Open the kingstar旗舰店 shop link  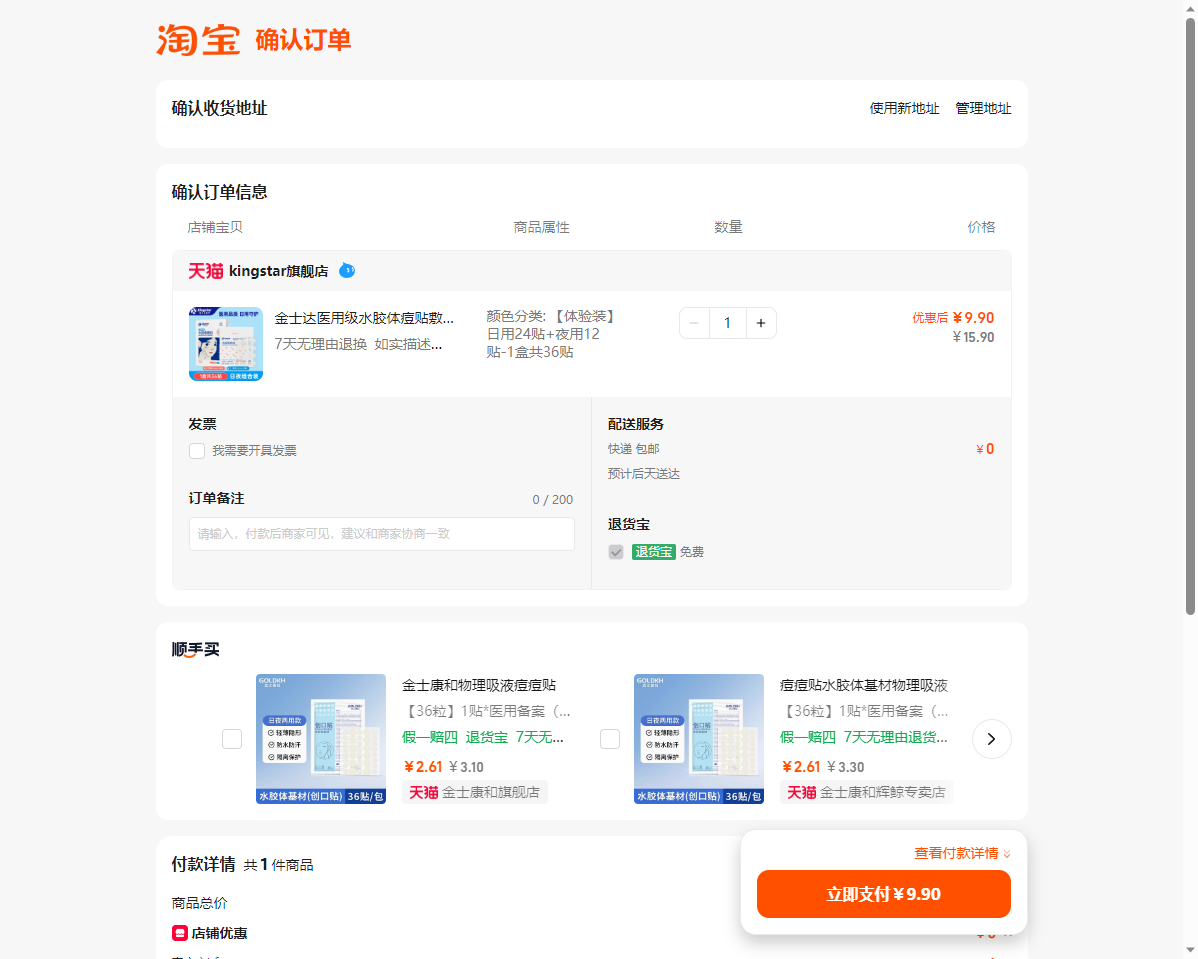pos(278,271)
